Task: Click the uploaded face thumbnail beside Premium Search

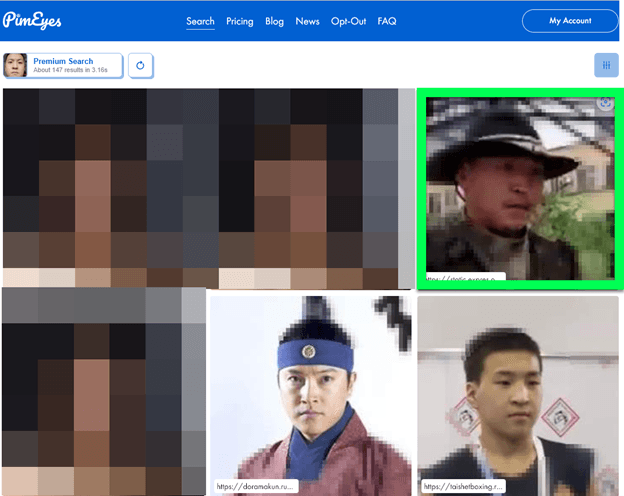Action: pyautogui.click(x=15, y=66)
